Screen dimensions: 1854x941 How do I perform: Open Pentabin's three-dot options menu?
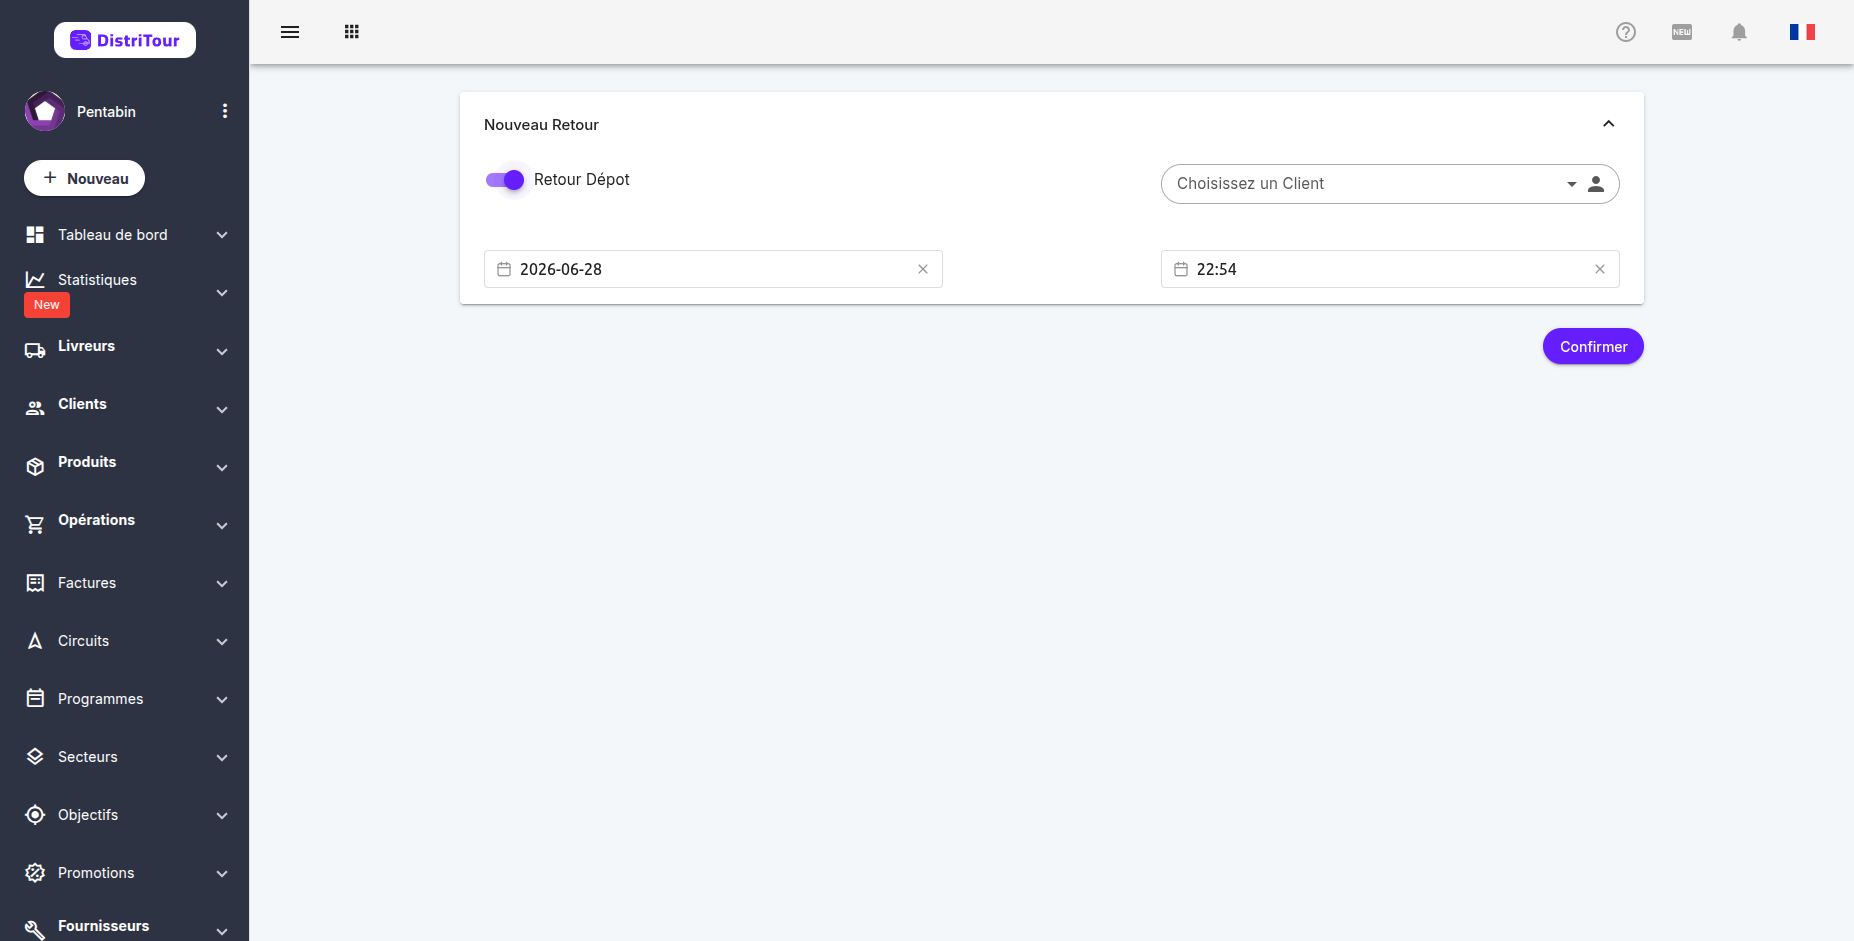(x=225, y=111)
